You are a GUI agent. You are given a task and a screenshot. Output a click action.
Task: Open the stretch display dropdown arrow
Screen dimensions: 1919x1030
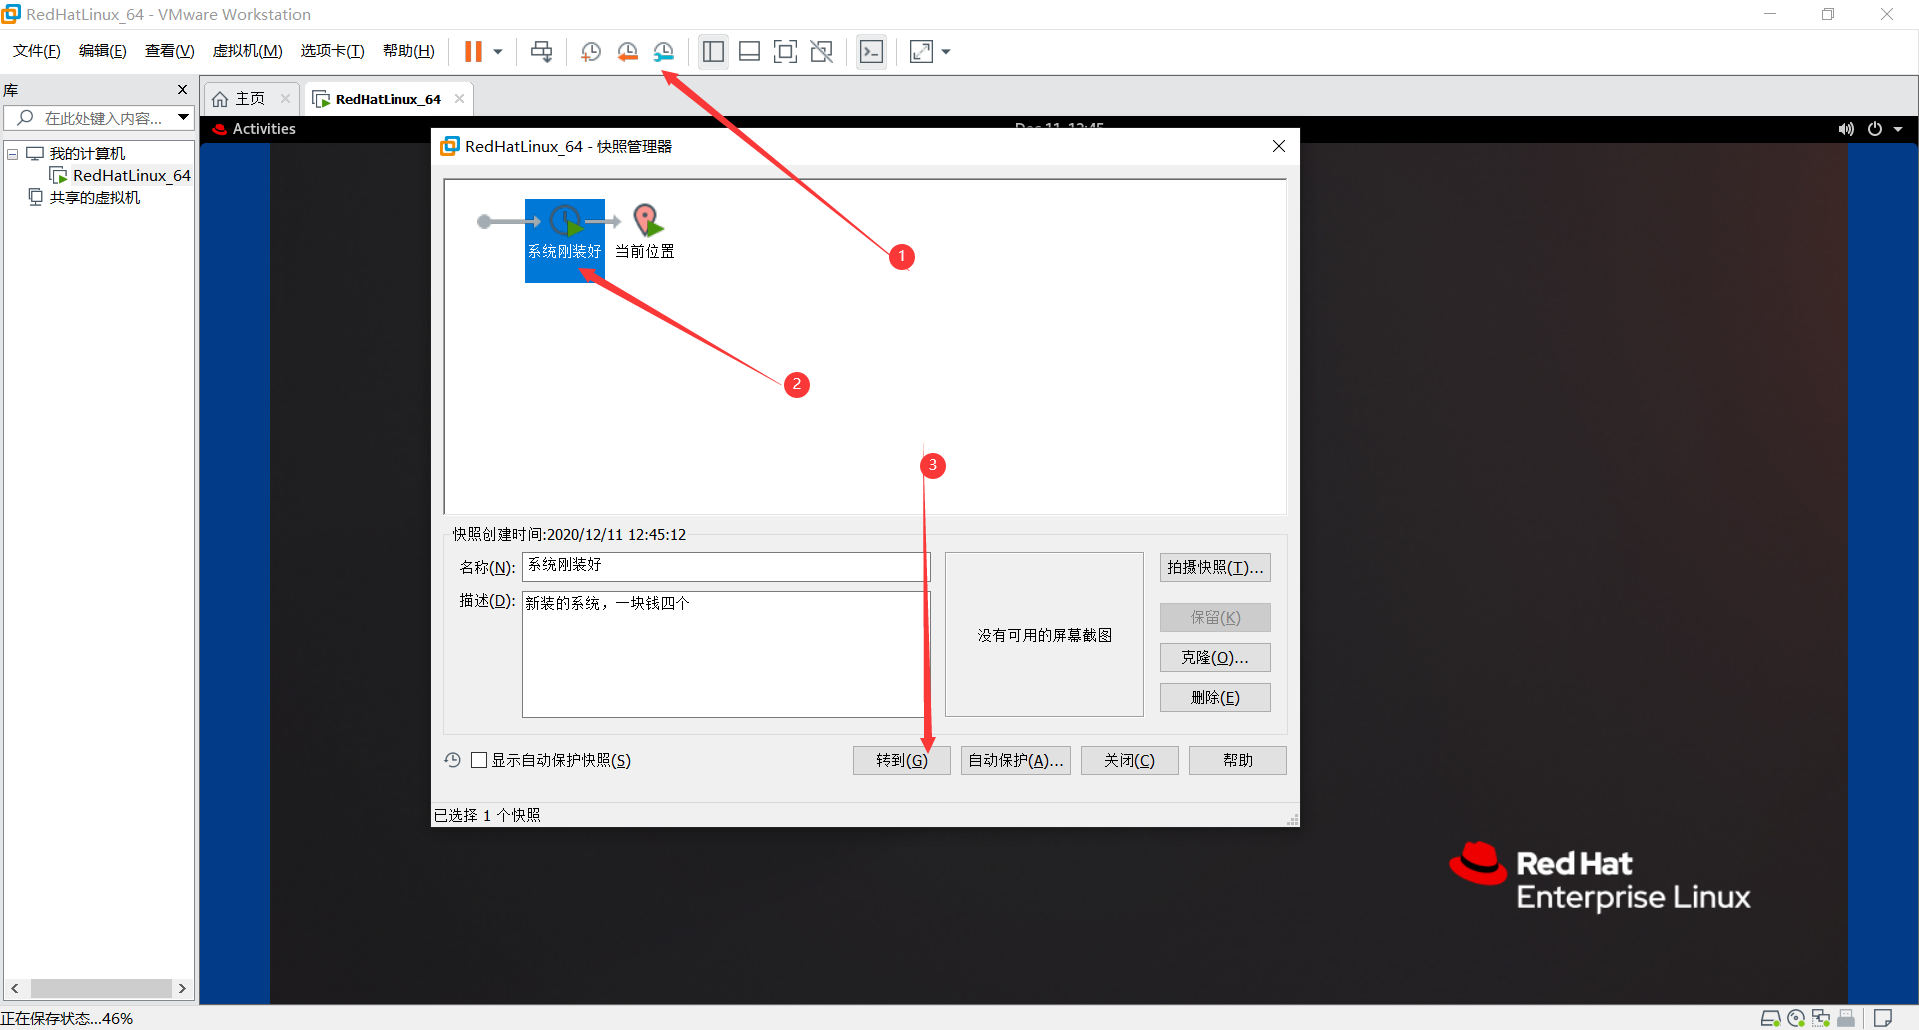coord(946,52)
